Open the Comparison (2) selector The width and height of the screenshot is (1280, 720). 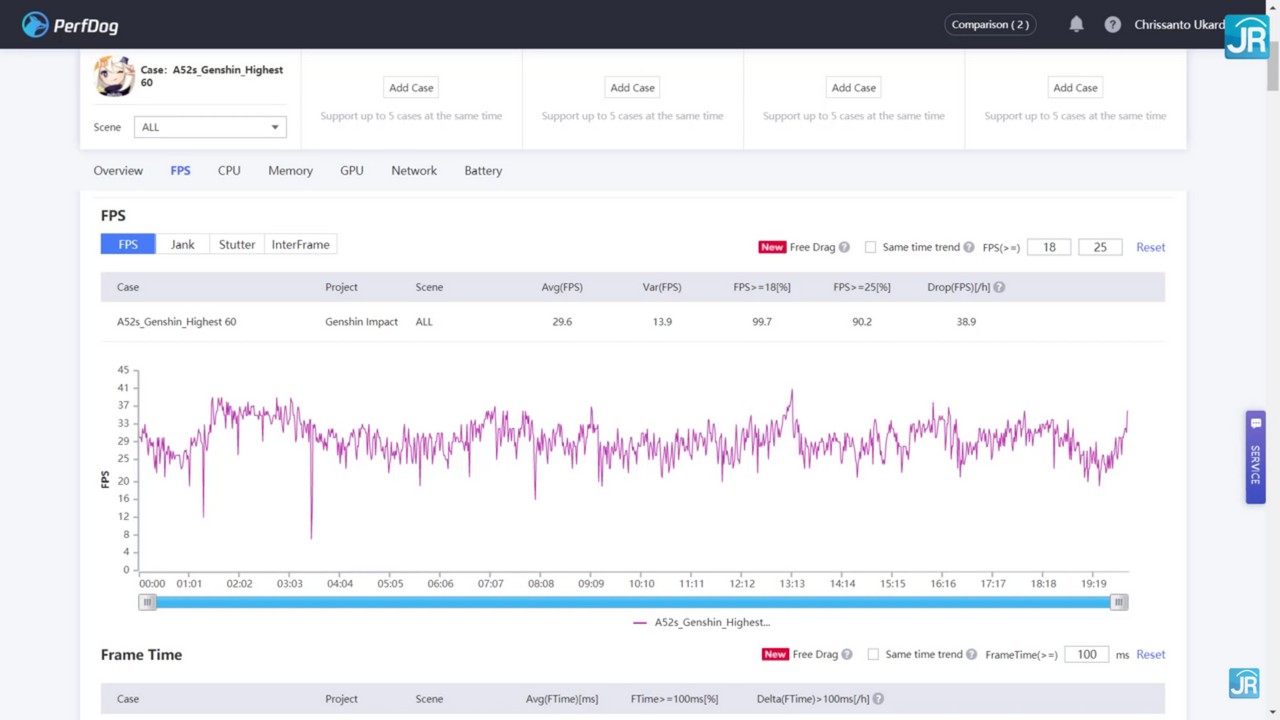pos(989,24)
